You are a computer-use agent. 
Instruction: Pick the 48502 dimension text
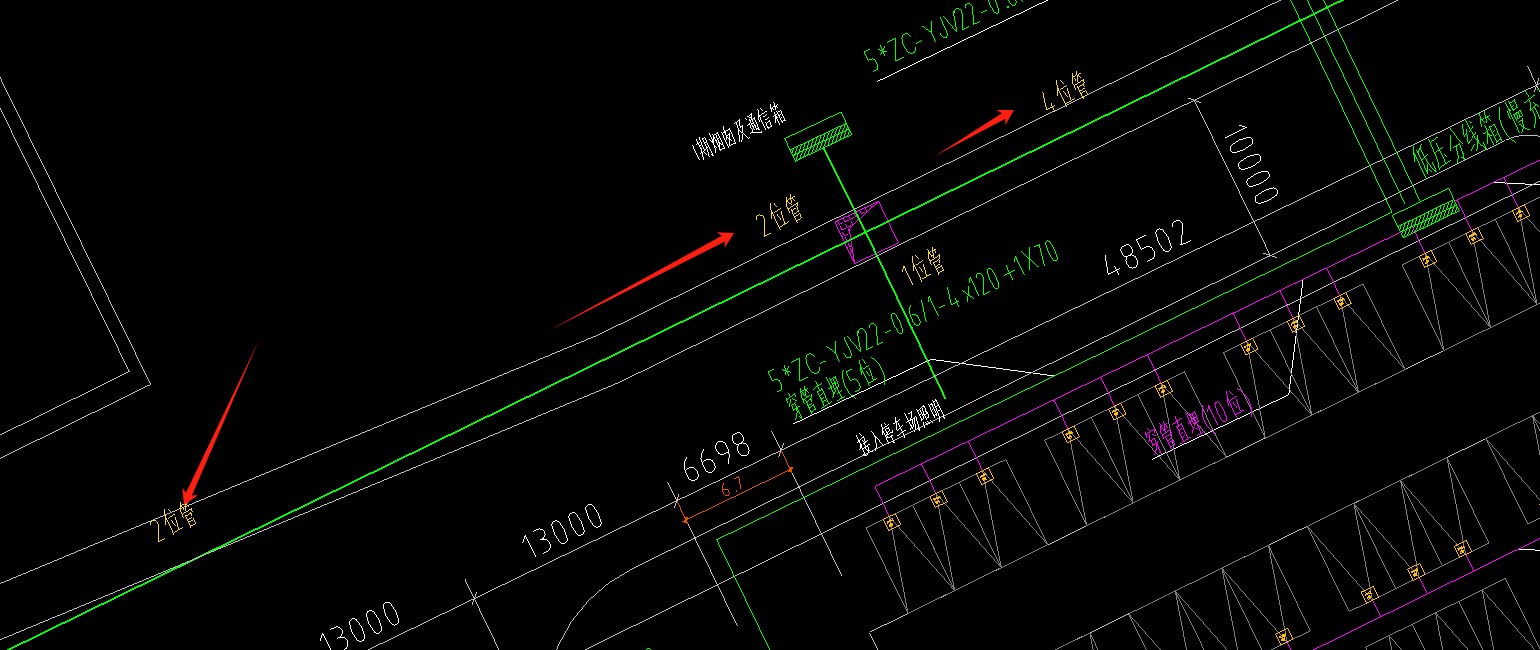[x=1149, y=249]
